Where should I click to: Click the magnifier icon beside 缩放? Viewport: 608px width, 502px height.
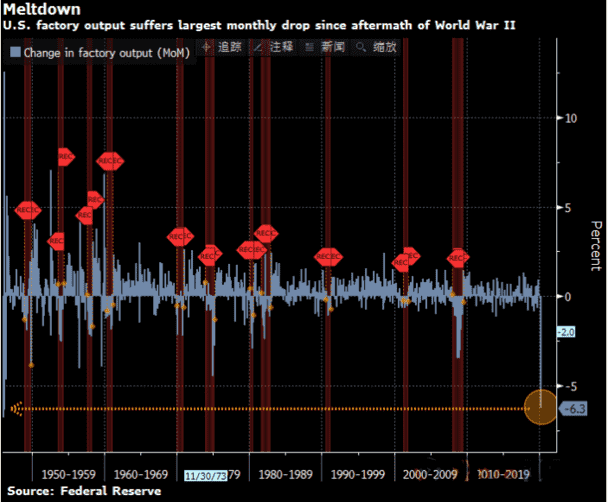(x=358, y=47)
